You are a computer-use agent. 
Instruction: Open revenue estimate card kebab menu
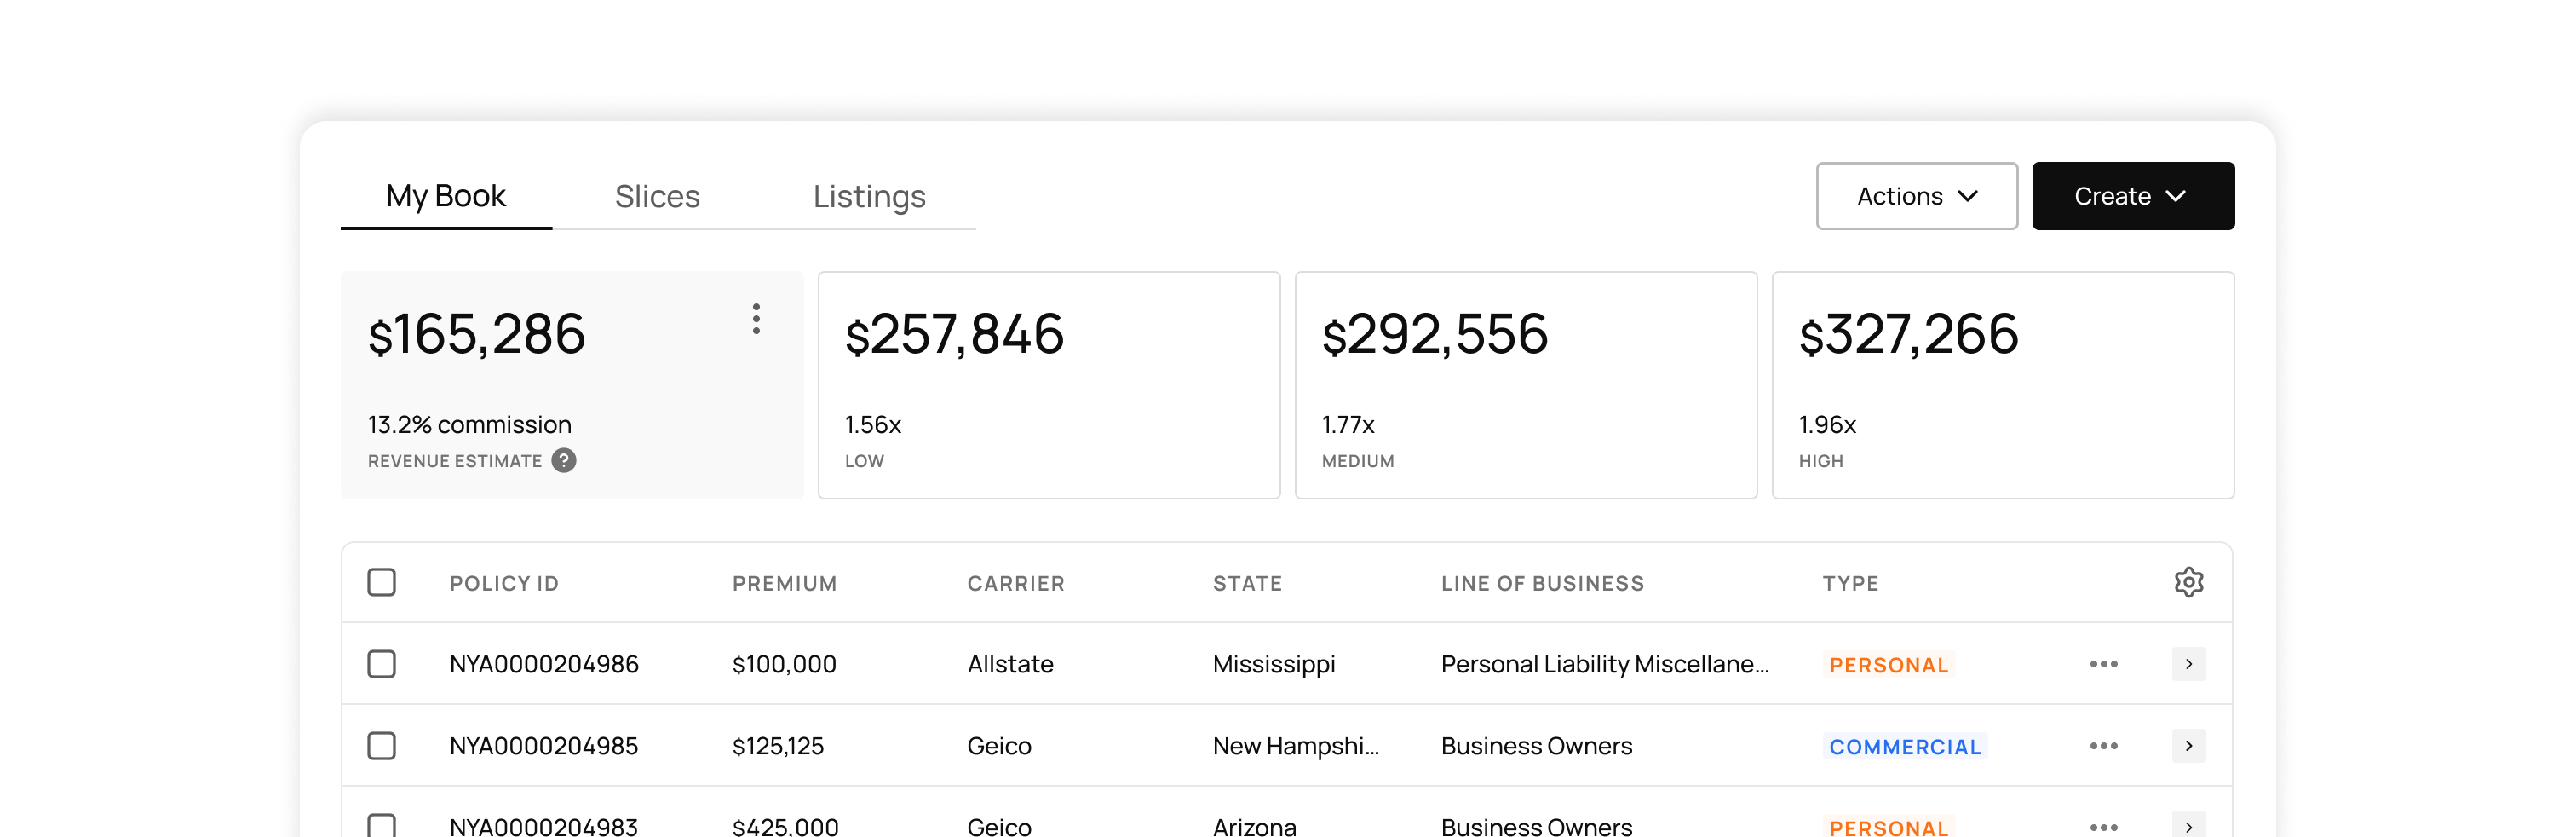756,319
